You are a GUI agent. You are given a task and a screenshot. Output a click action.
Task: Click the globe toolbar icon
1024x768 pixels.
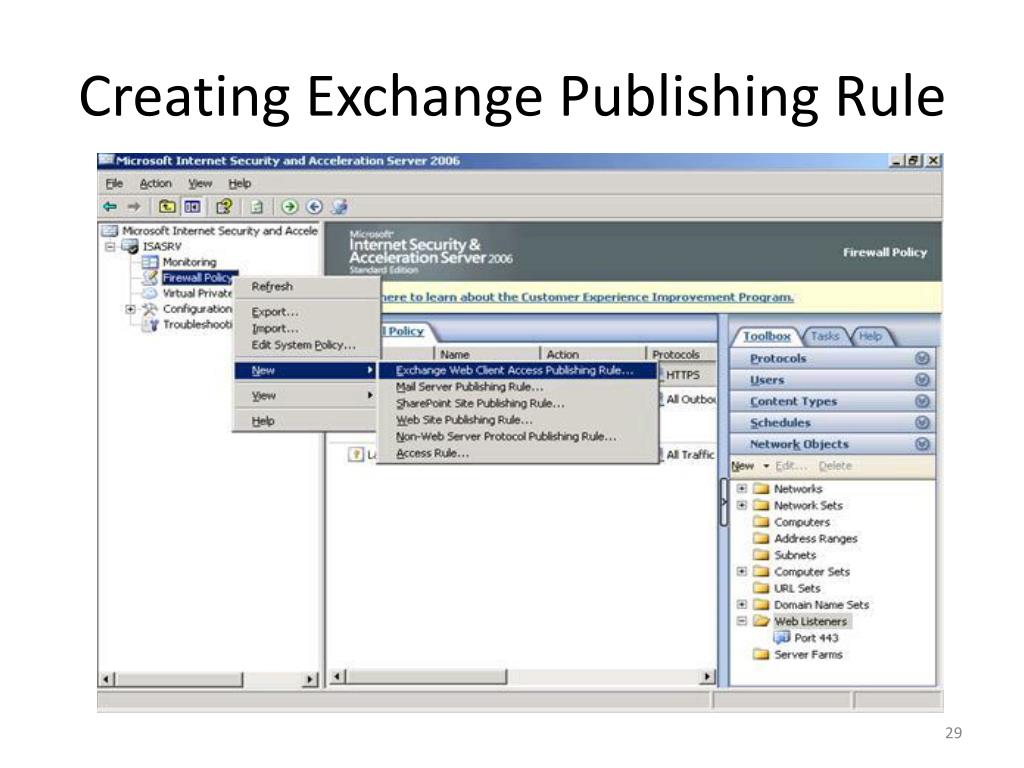(339, 207)
